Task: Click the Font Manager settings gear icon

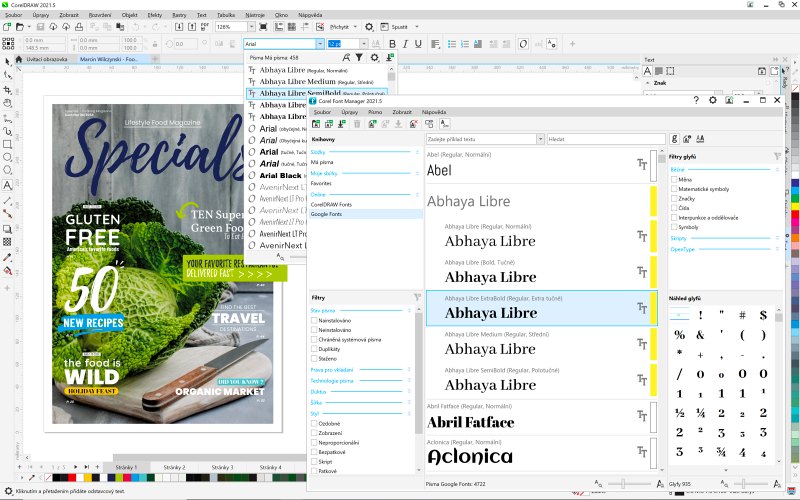Action: pyautogui.click(x=713, y=100)
